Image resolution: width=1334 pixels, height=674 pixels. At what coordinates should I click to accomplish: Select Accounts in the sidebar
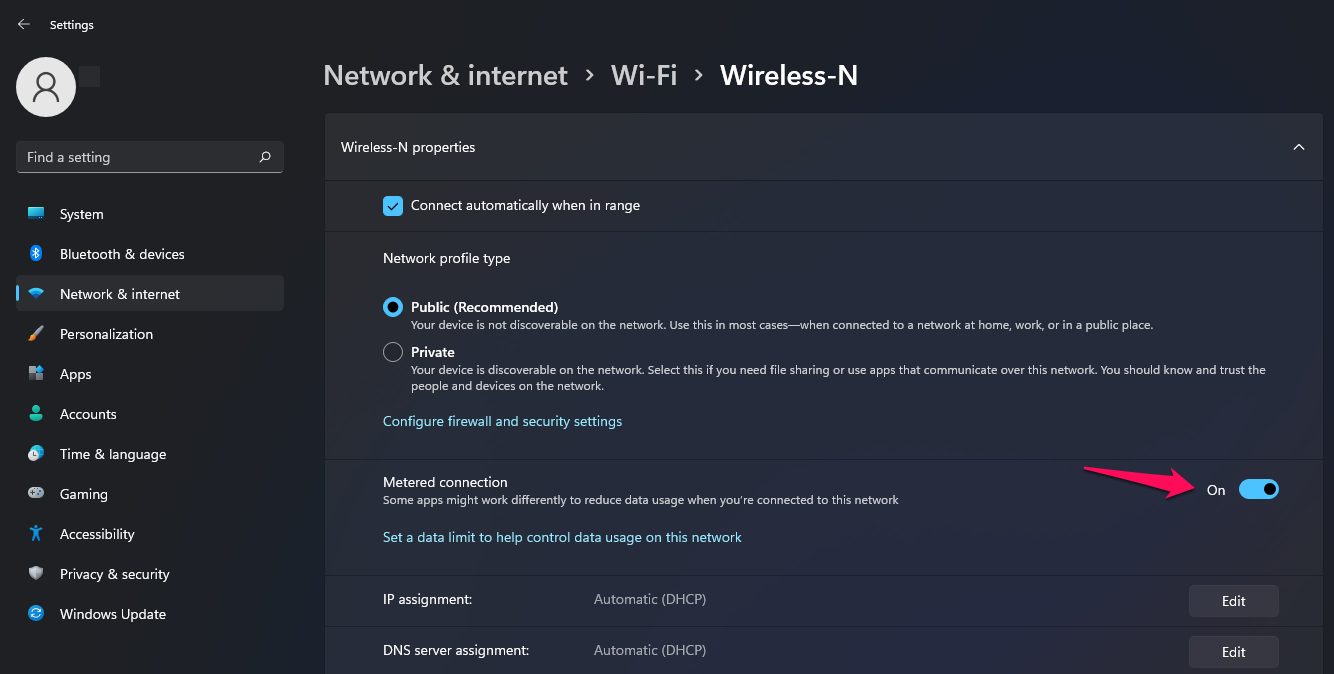click(90, 413)
